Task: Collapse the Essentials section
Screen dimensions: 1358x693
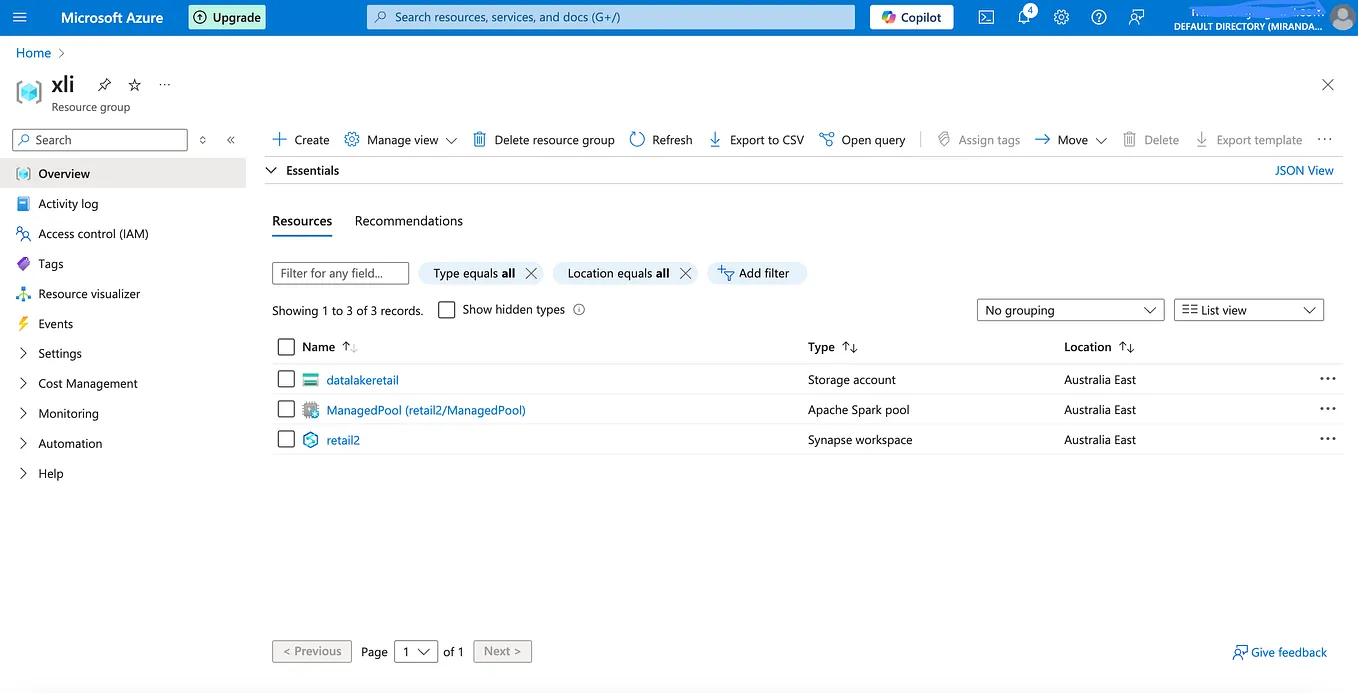Action: (x=271, y=170)
